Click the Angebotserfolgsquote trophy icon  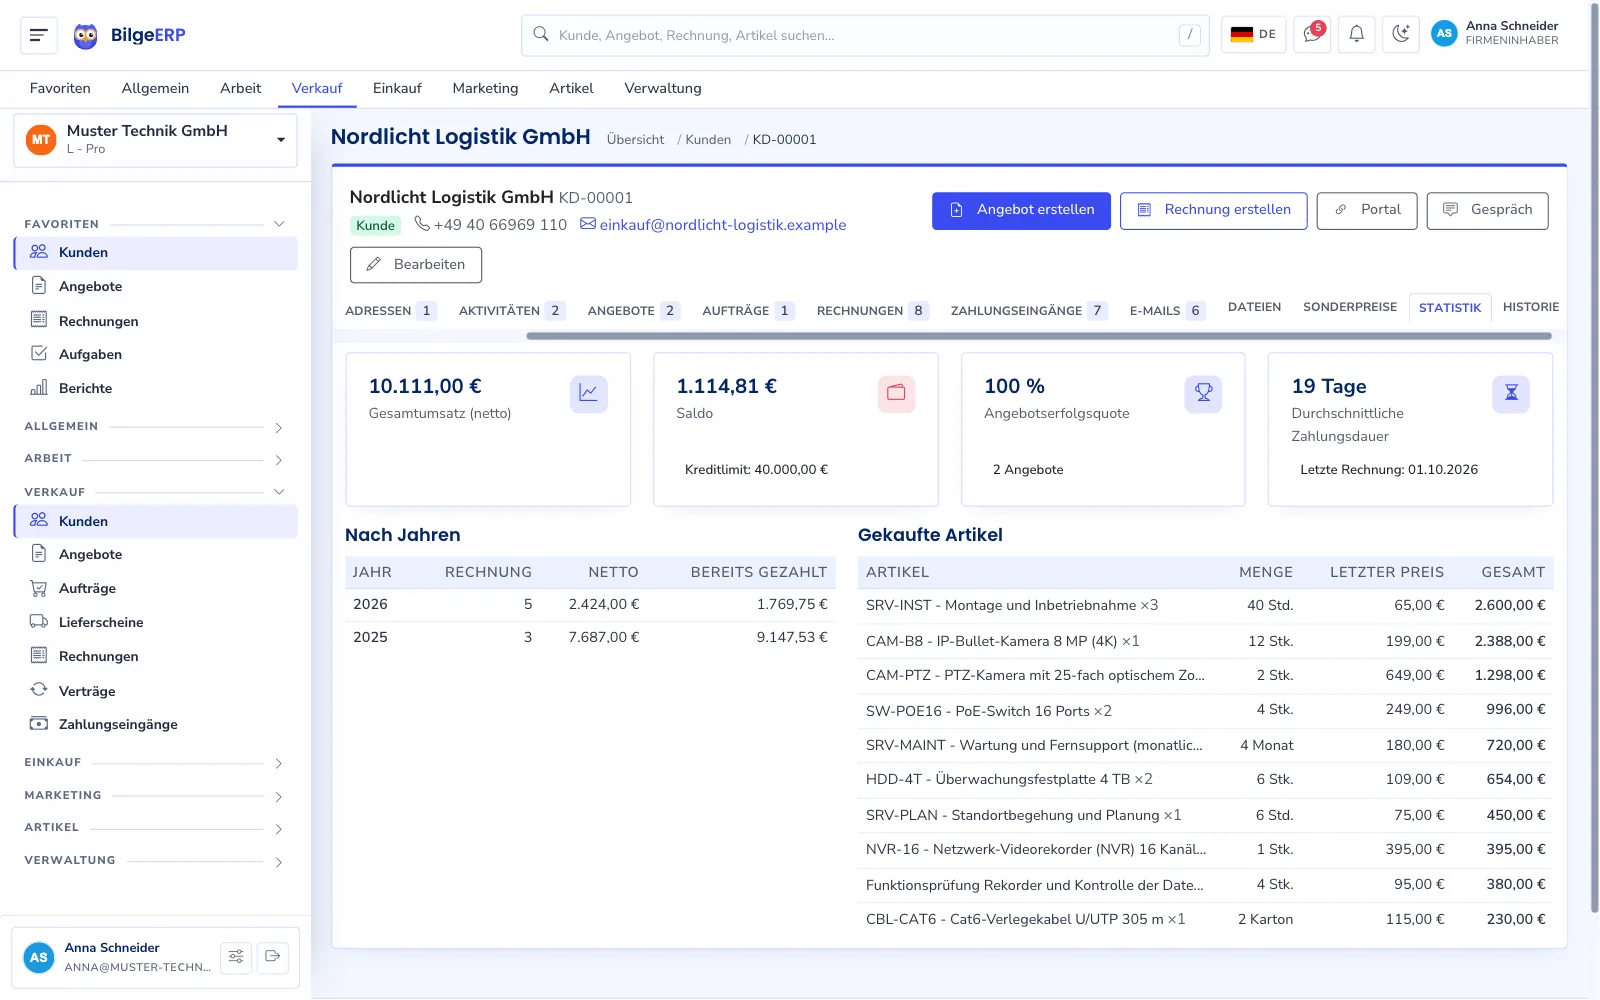(x=1203, y=394)
